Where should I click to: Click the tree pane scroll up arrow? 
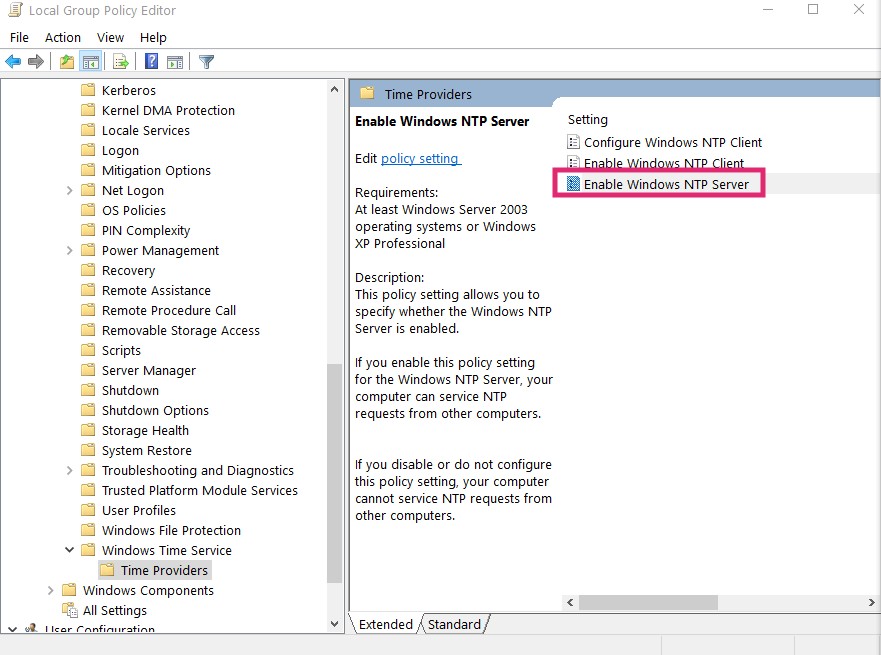pyautogui.click(x=334, y=89)
